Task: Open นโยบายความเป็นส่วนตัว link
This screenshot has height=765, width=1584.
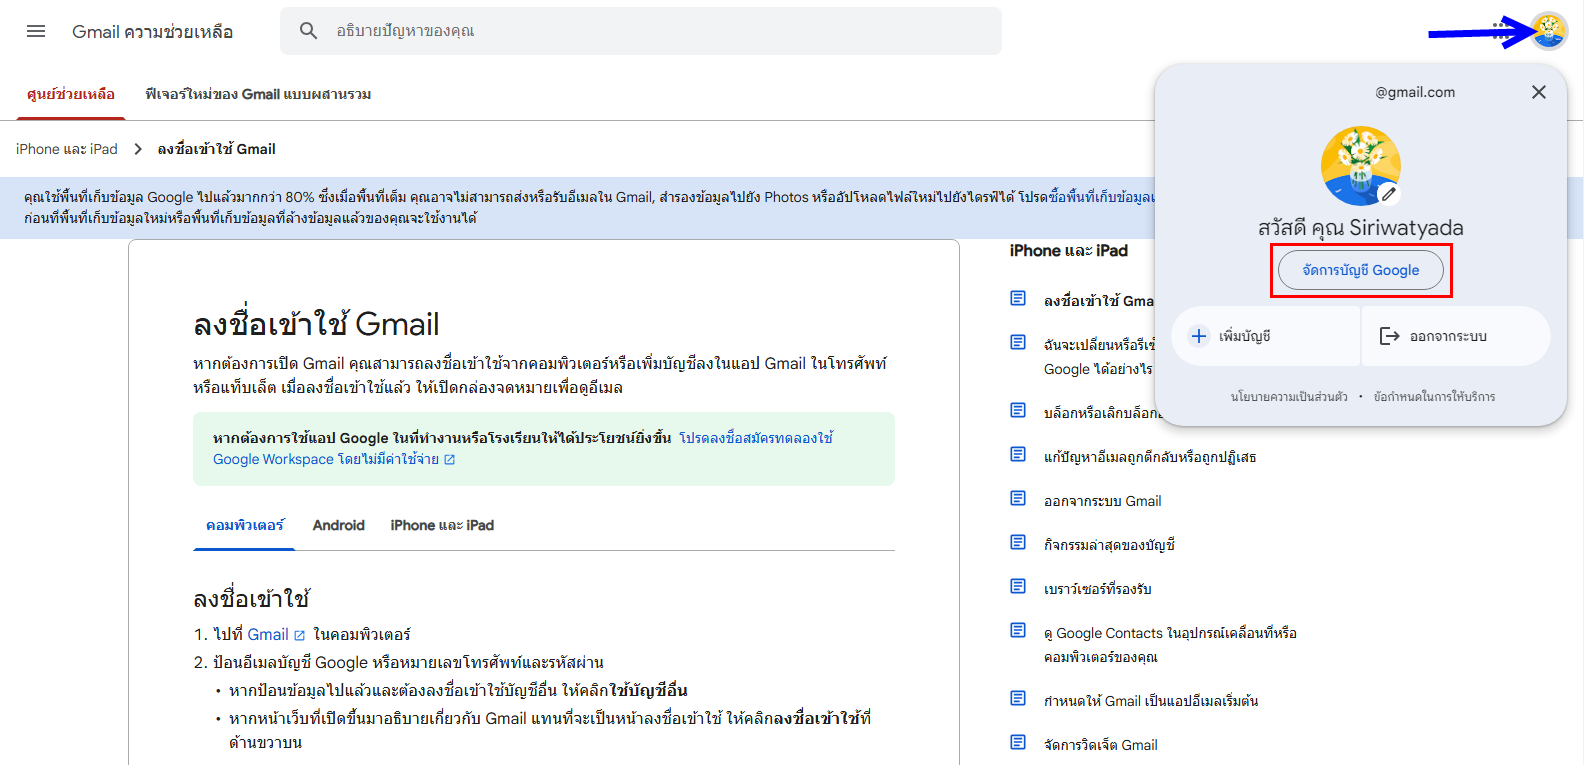Action: click(x=1289, y=397)
